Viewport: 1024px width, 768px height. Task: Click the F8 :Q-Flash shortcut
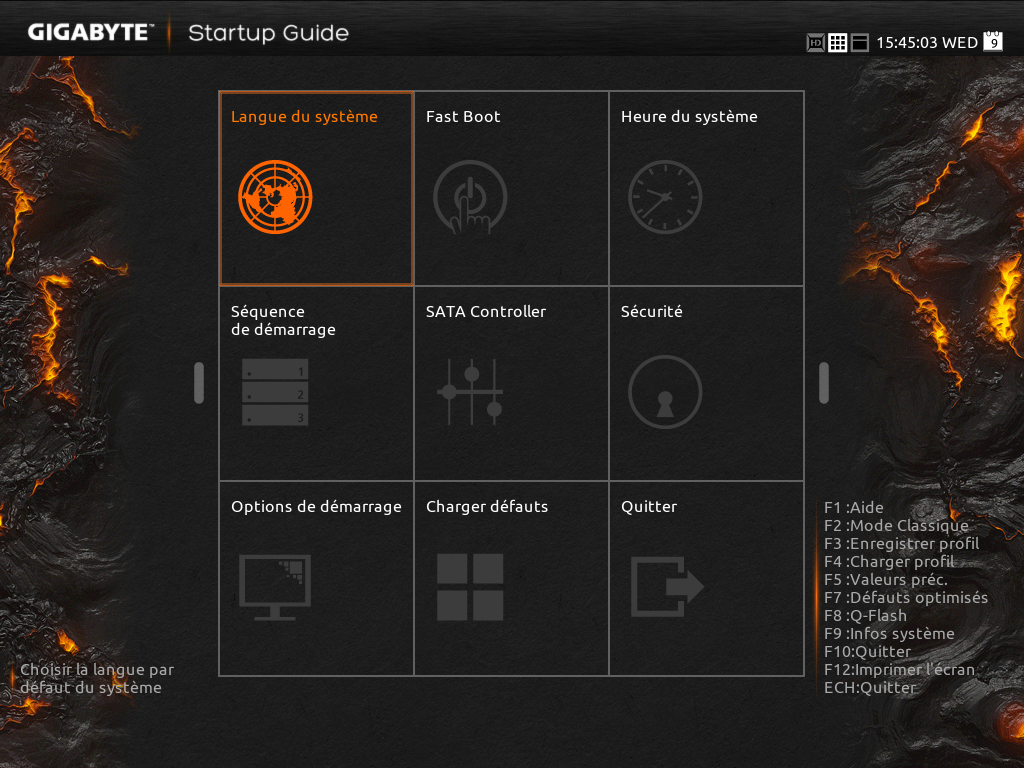865,616
